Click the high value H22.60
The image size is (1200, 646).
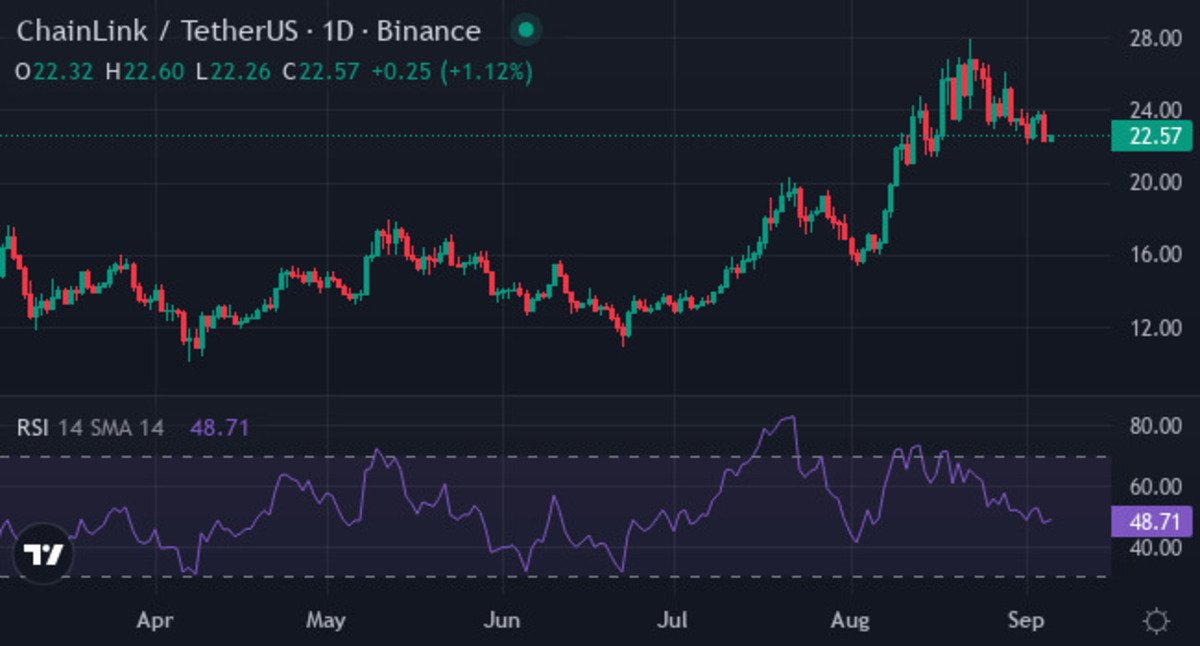click(144, 72)
